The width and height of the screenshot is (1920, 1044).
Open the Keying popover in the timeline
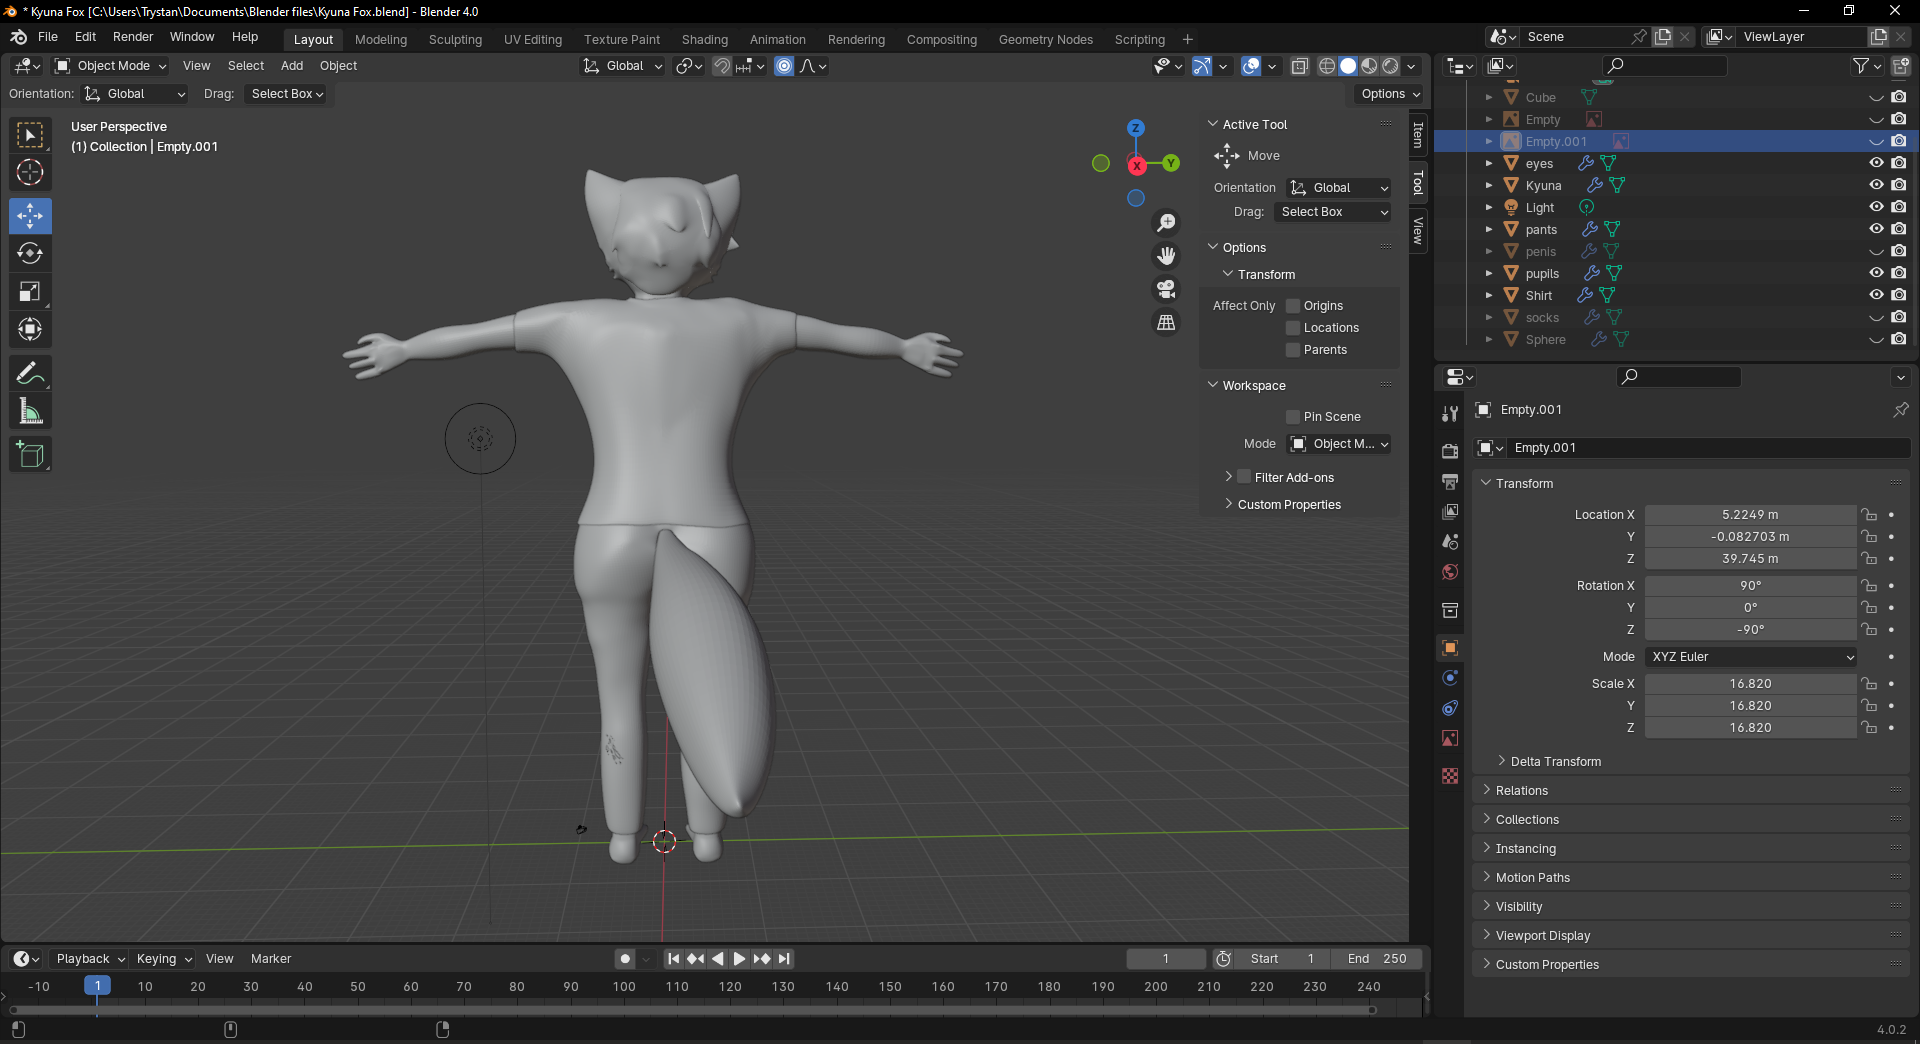(163, 959)
